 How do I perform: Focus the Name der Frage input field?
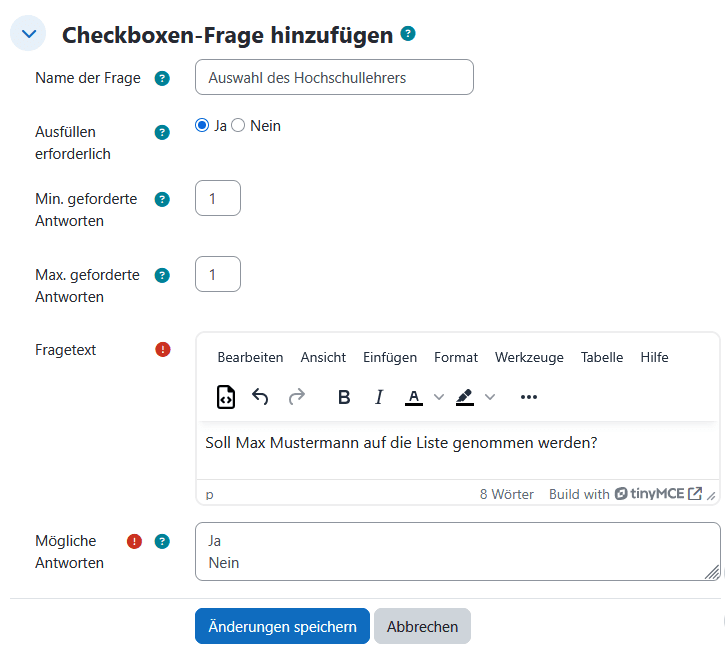334,77
